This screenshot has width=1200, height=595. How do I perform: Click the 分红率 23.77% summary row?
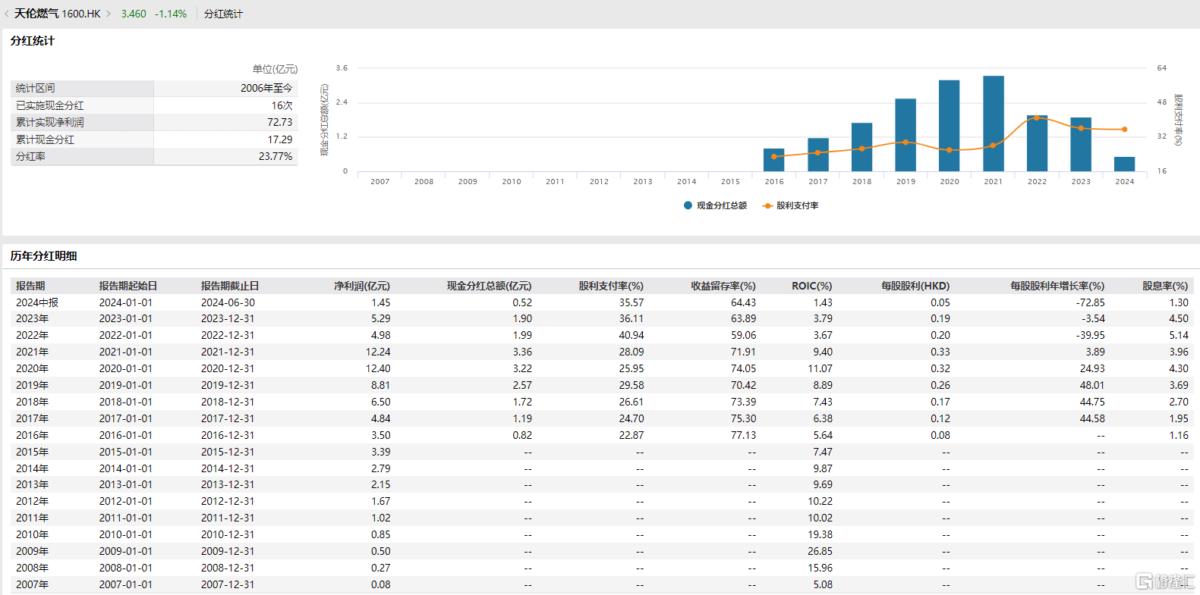tap(154, 157)
